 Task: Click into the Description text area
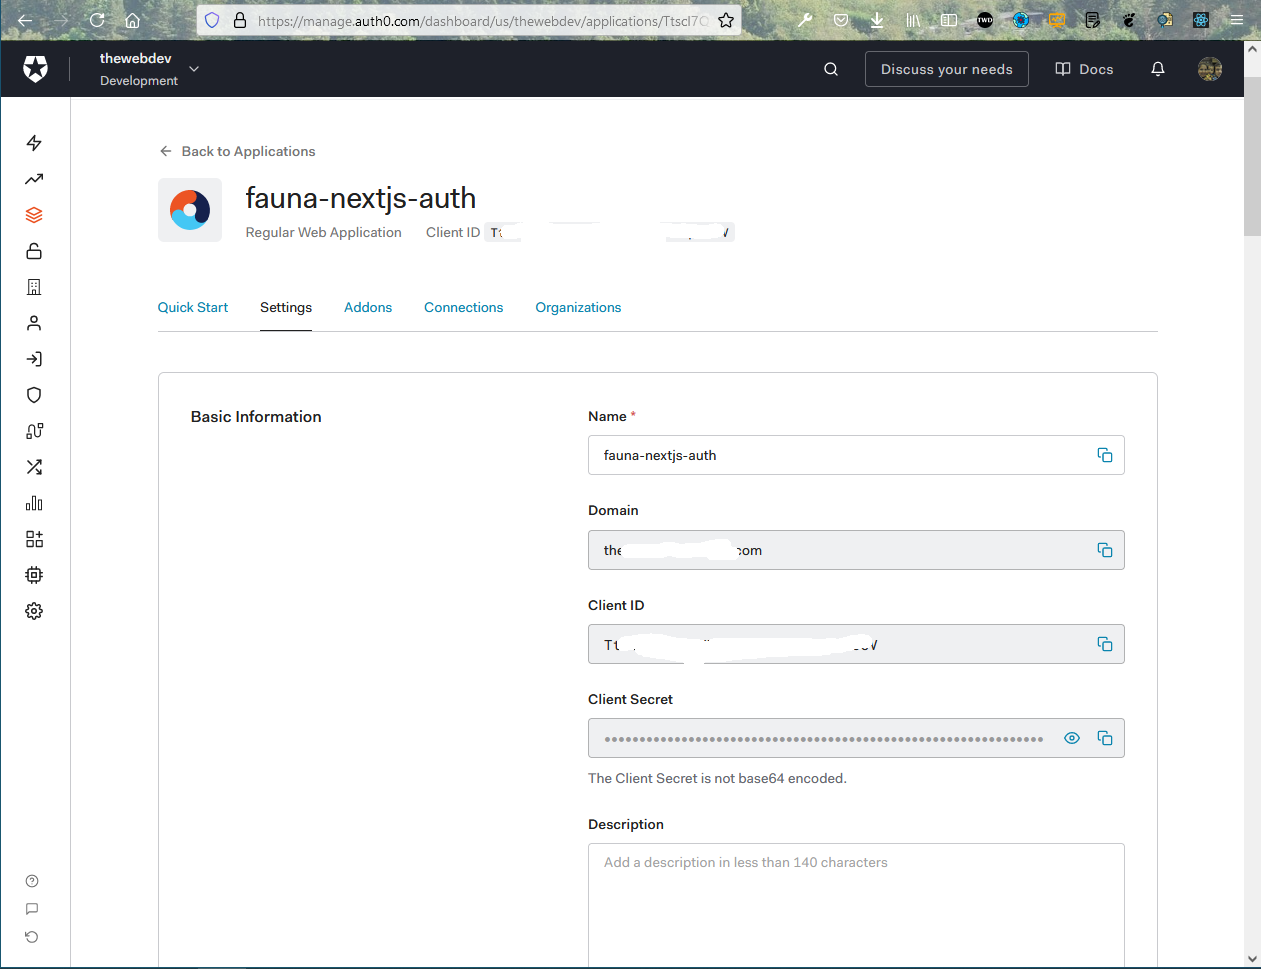(x=856, y=905)
